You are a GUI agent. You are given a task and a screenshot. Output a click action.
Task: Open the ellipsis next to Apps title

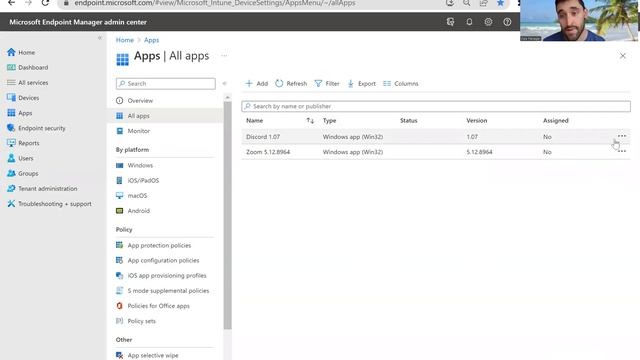coord(224,56)
